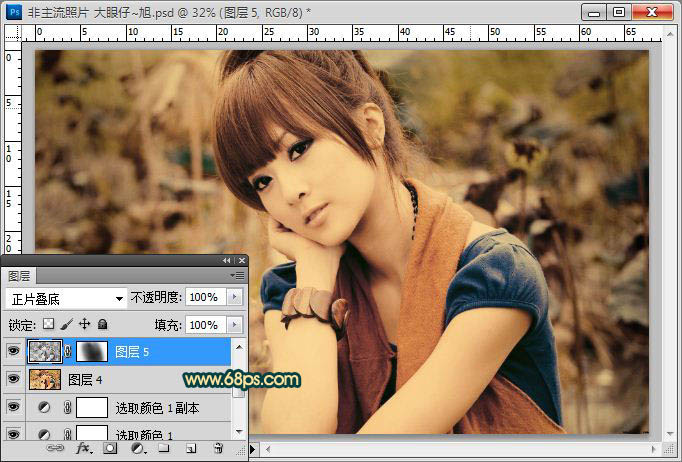Toggle lock transparent pixels
Image resolution: width=682 pixels, height=462 pixels.
(x=47, y=325)
